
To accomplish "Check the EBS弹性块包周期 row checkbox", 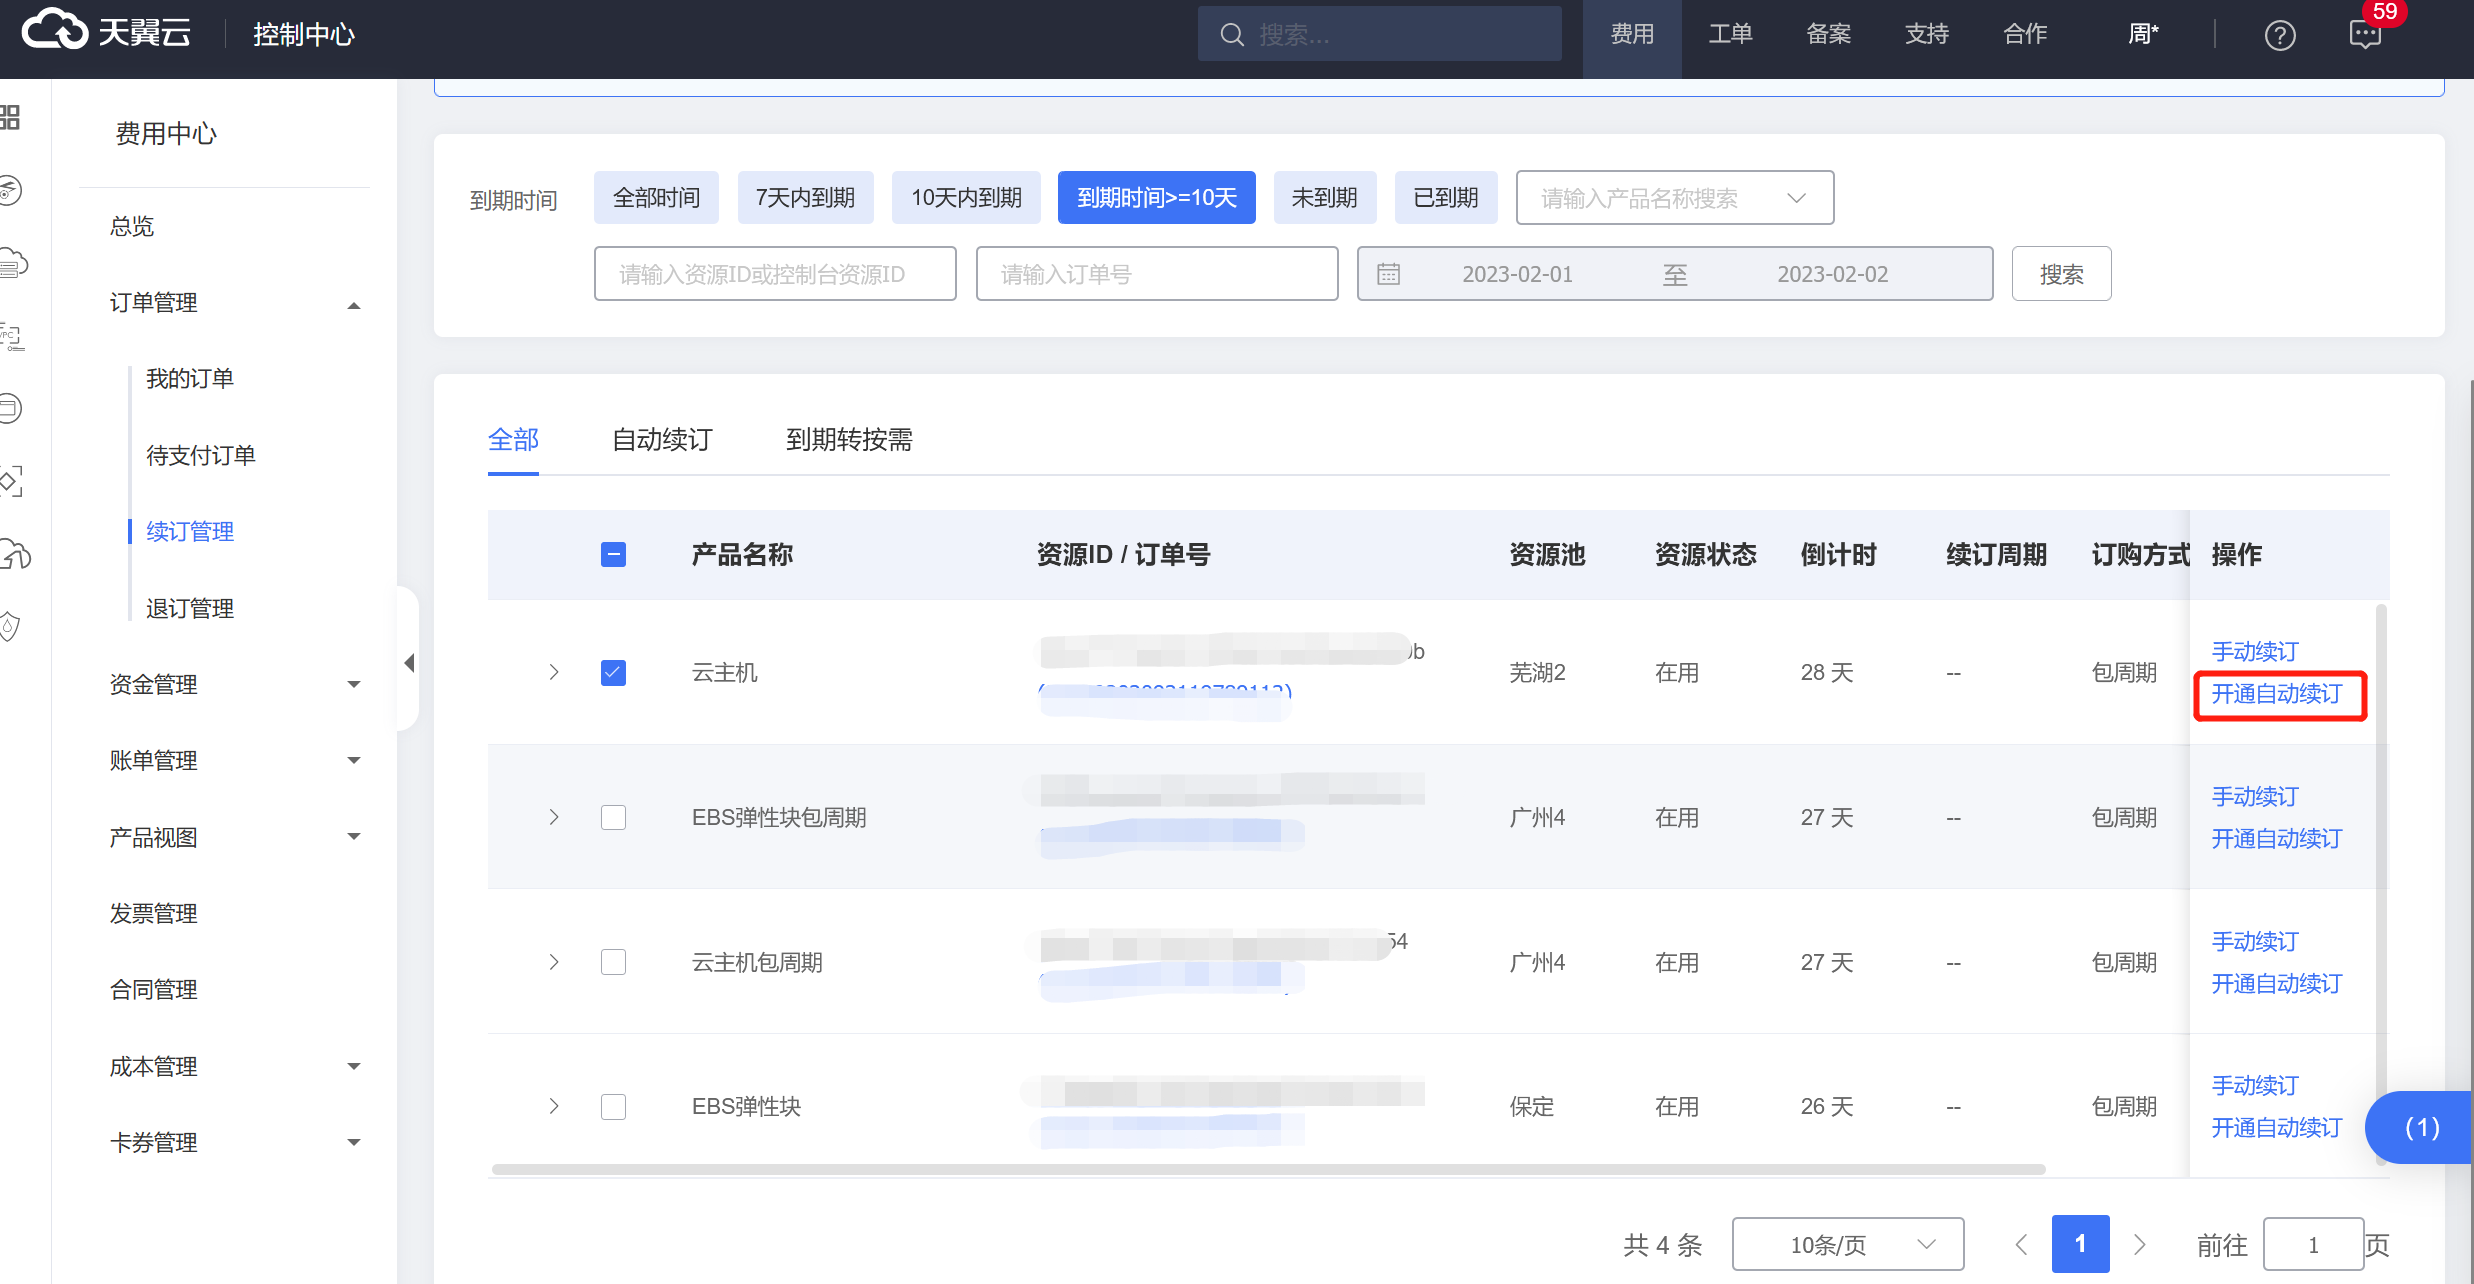I will coord(613,817).
